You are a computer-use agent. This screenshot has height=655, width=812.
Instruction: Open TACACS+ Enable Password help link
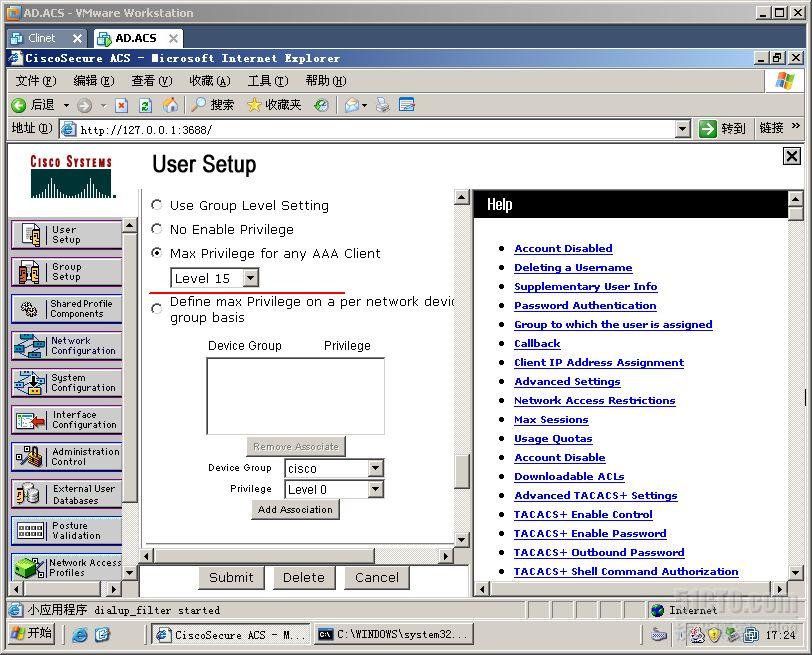[590, 533]
